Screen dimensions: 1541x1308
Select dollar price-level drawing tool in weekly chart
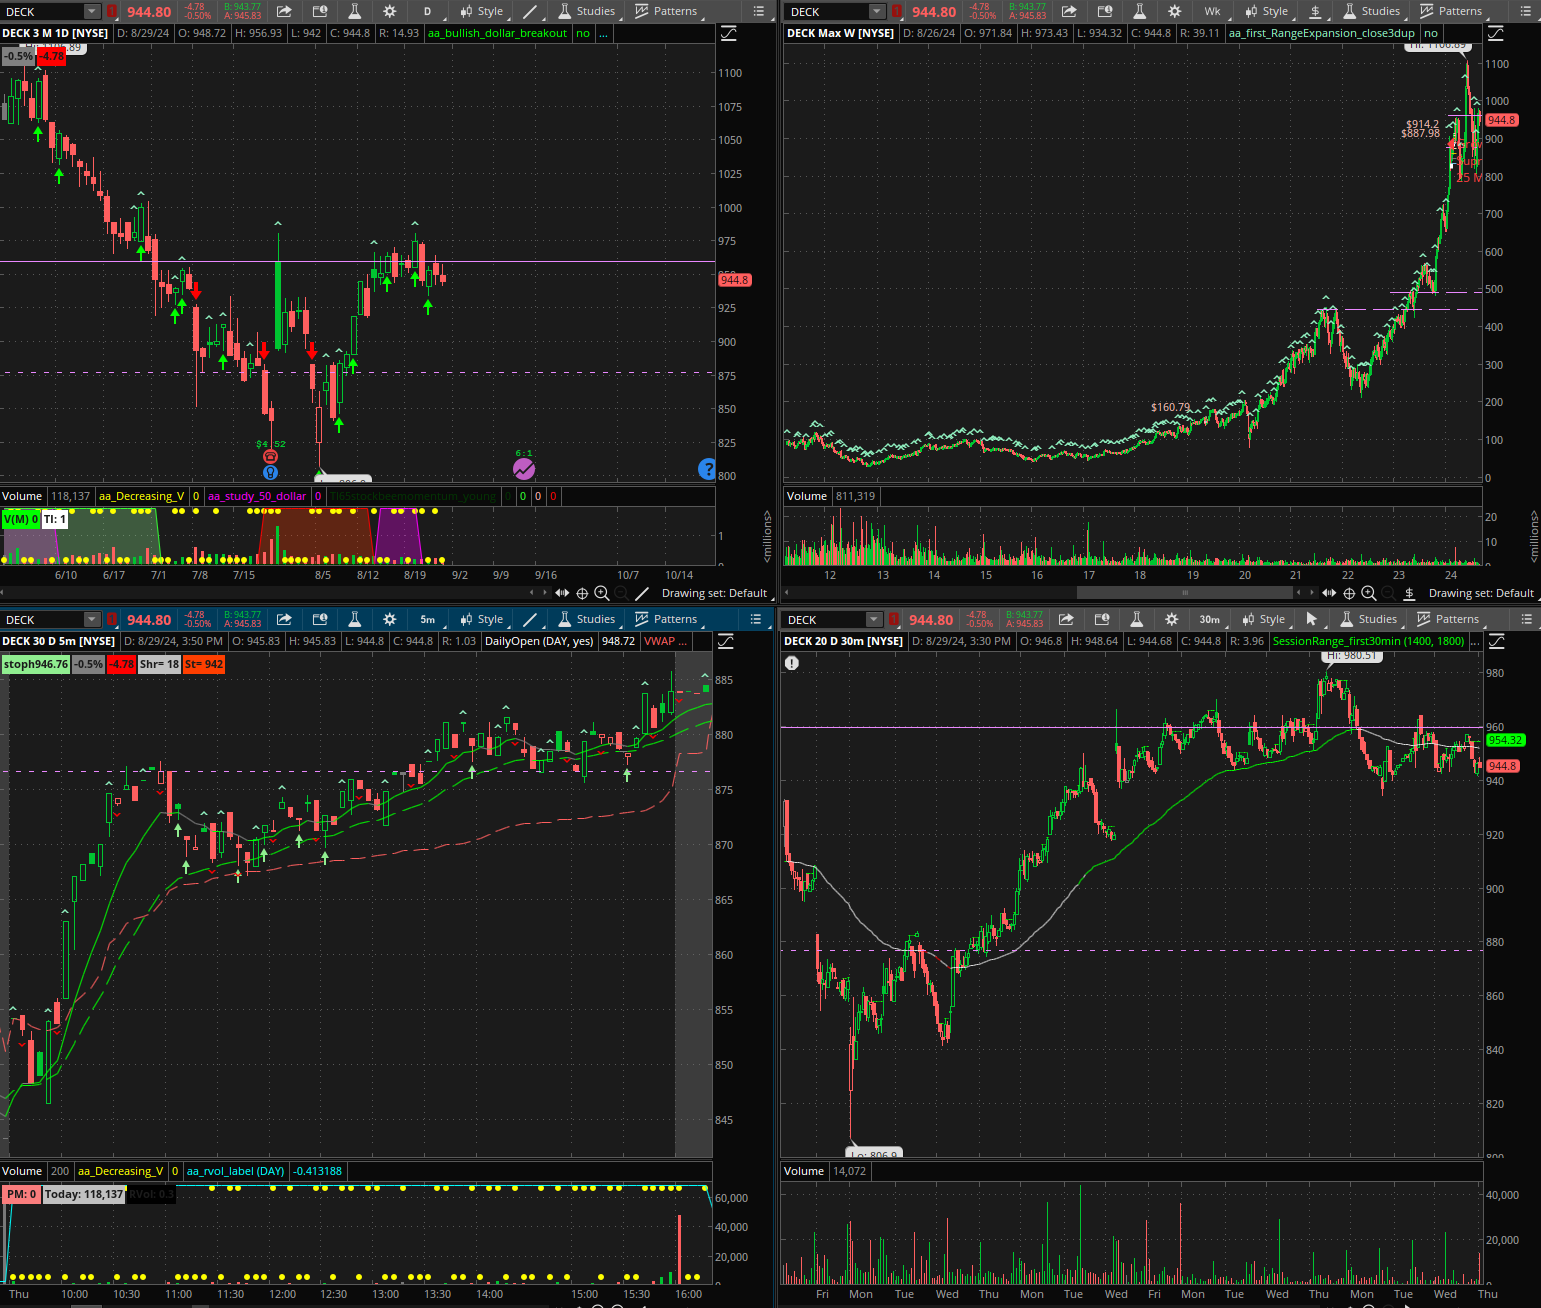click(x=1315, y=11)
